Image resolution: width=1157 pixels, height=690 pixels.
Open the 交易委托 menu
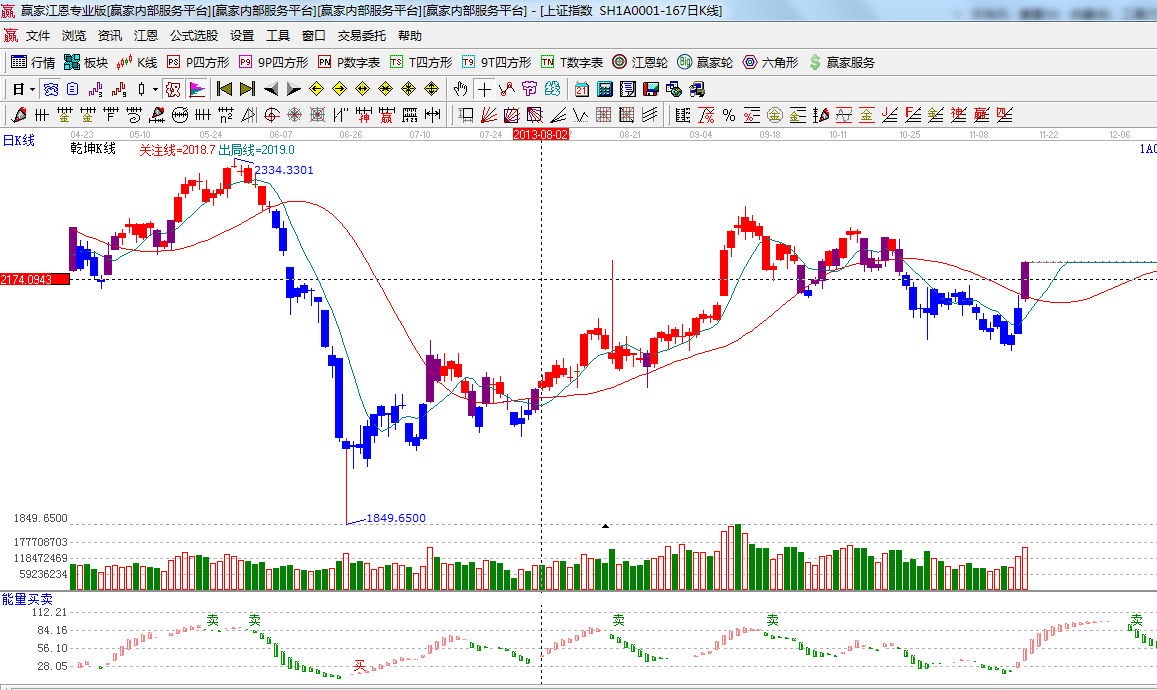361,35
